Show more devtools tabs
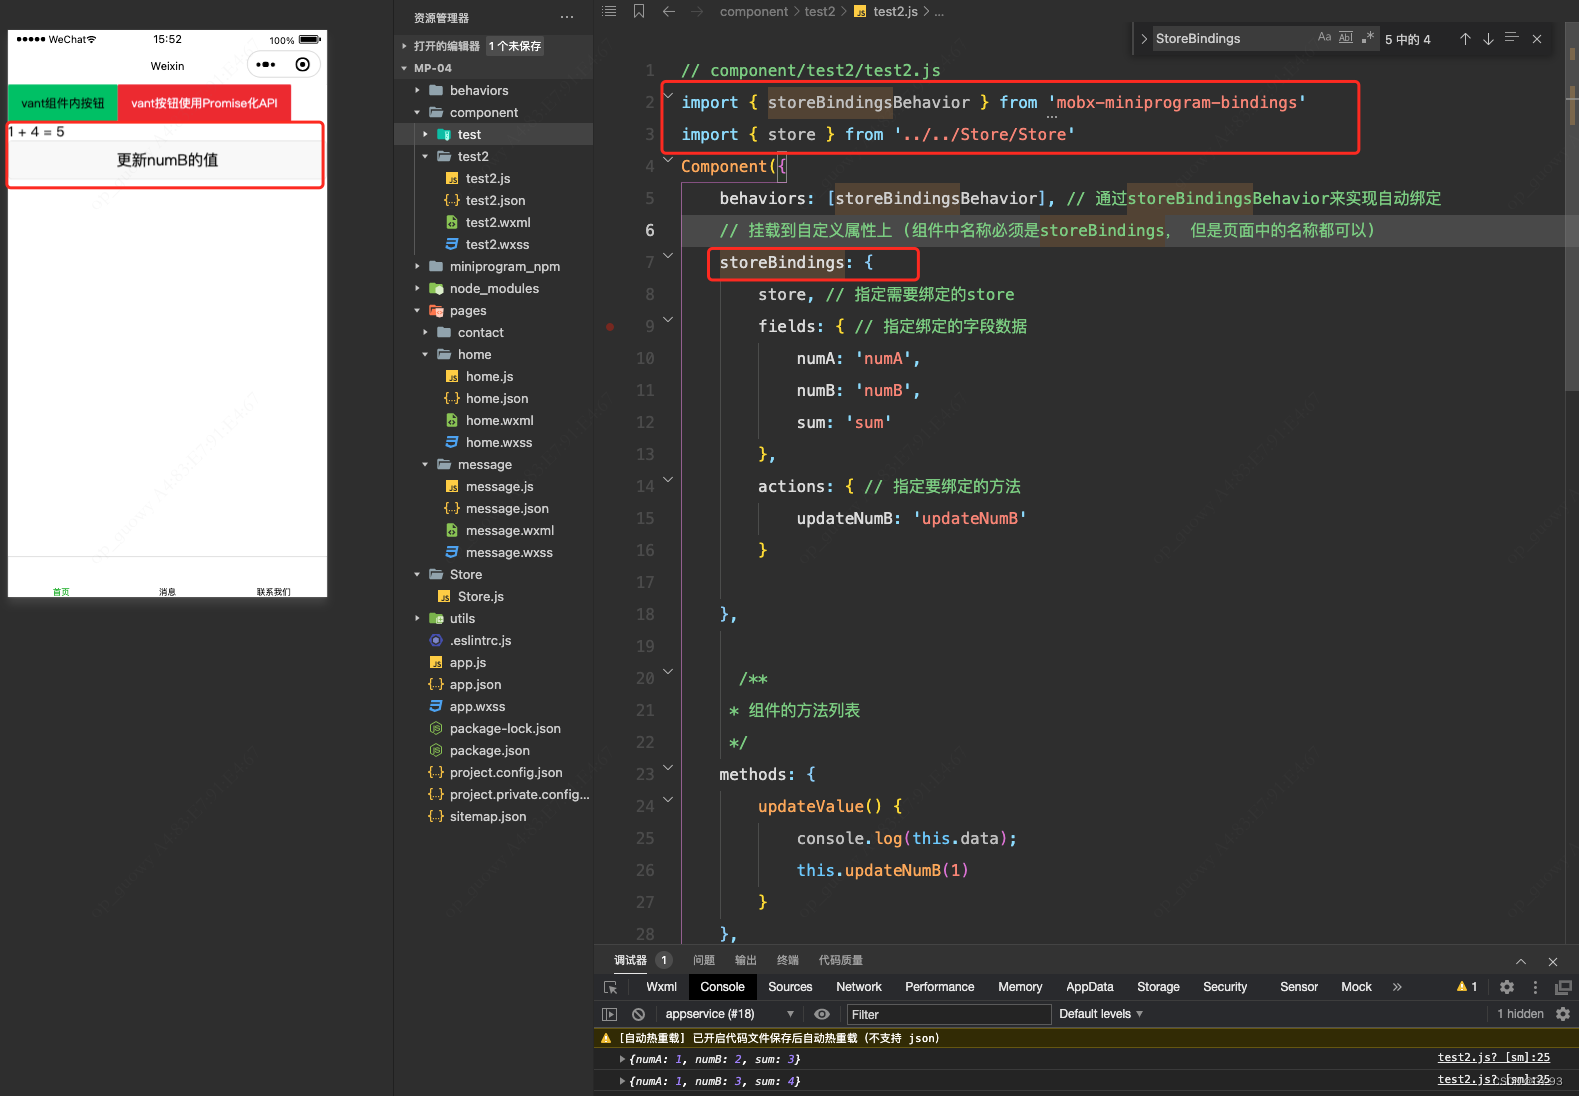Screen dimensions: 1579x1096 (1397, 987)
